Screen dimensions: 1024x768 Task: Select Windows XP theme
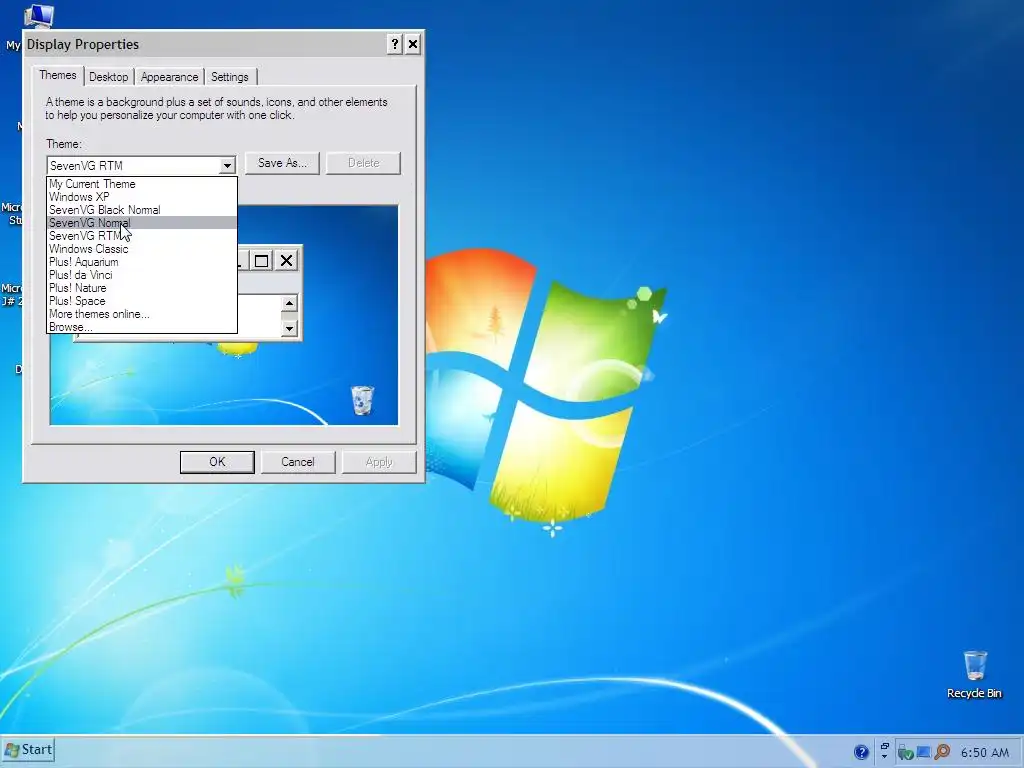coord(142,197)
